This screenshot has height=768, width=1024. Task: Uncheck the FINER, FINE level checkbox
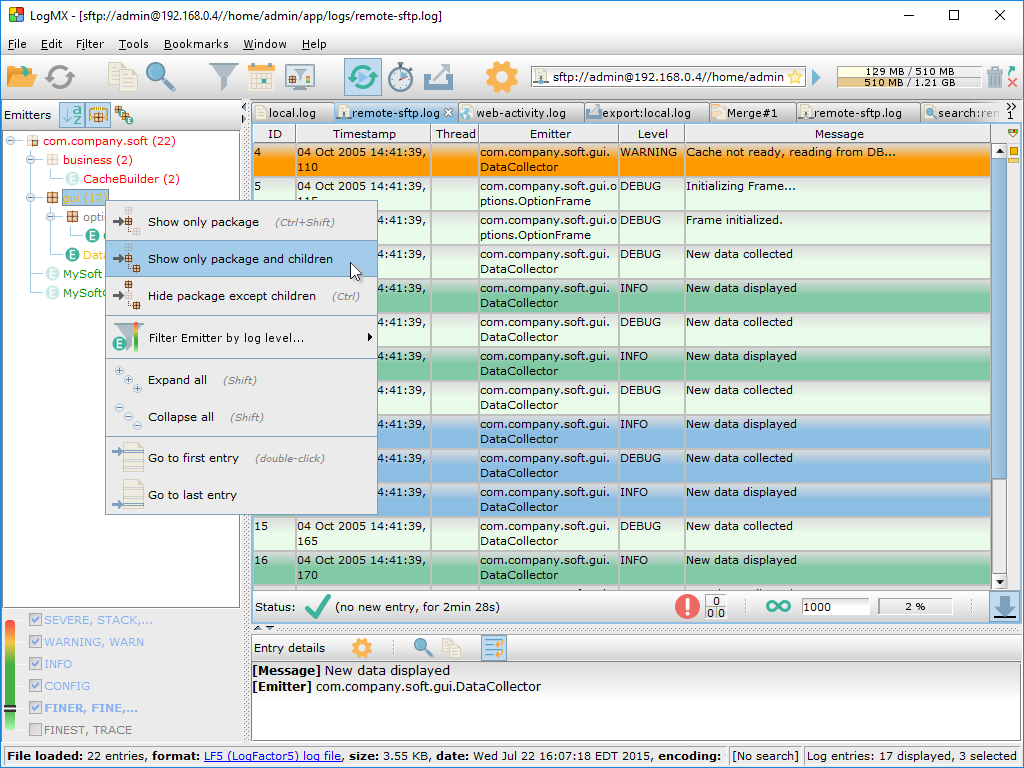point(35,708)
